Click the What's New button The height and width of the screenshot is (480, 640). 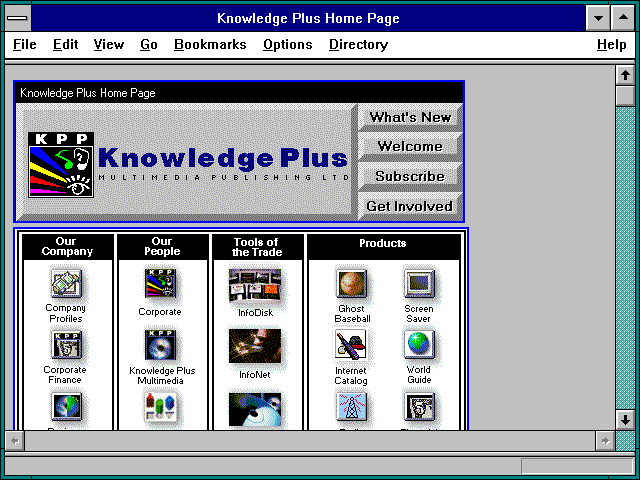(410, 118)
